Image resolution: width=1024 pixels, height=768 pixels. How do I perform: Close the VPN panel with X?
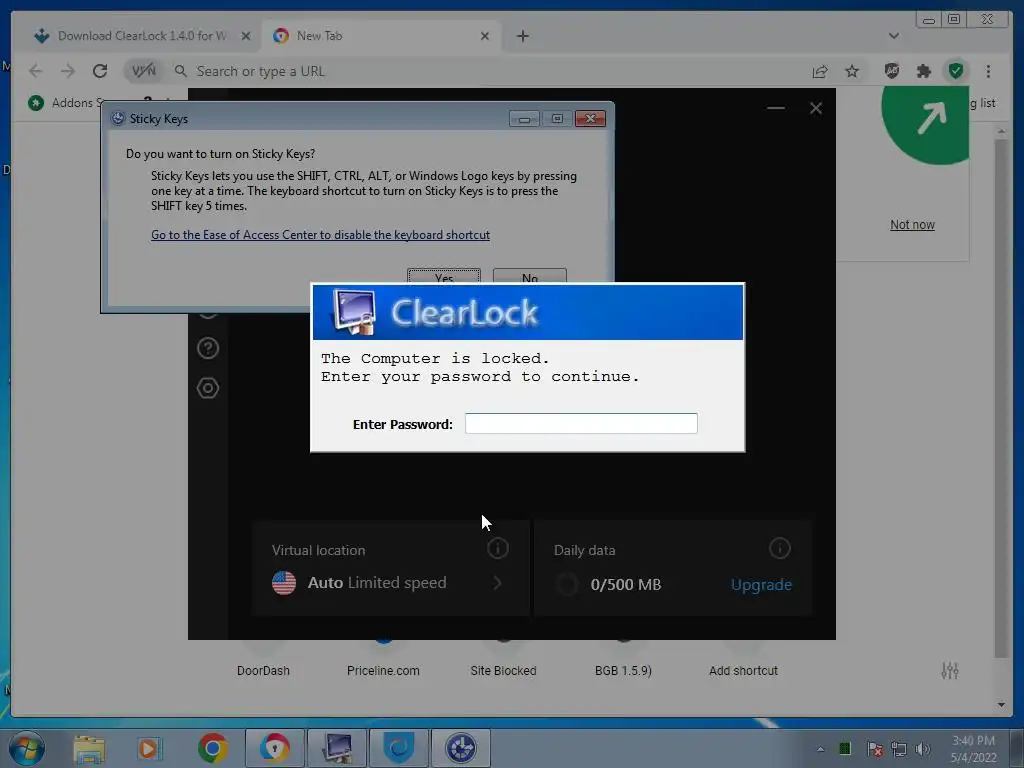[816, 108]
